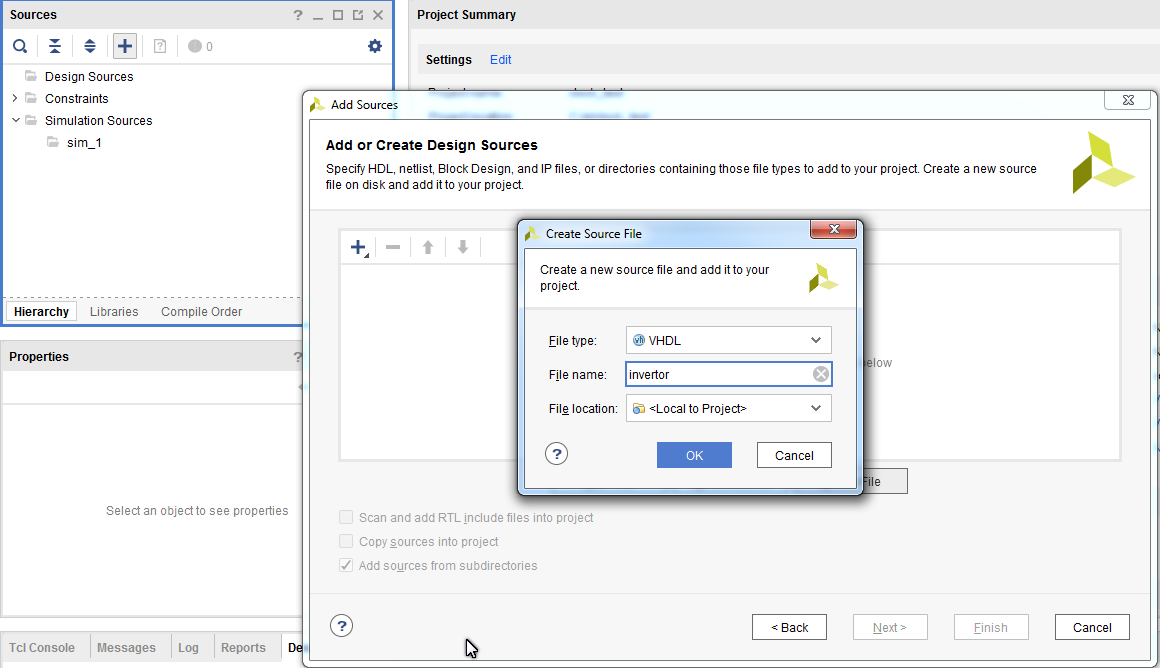Open the Tcl Console tab
1160x668 pixels.
pos(42,647)
